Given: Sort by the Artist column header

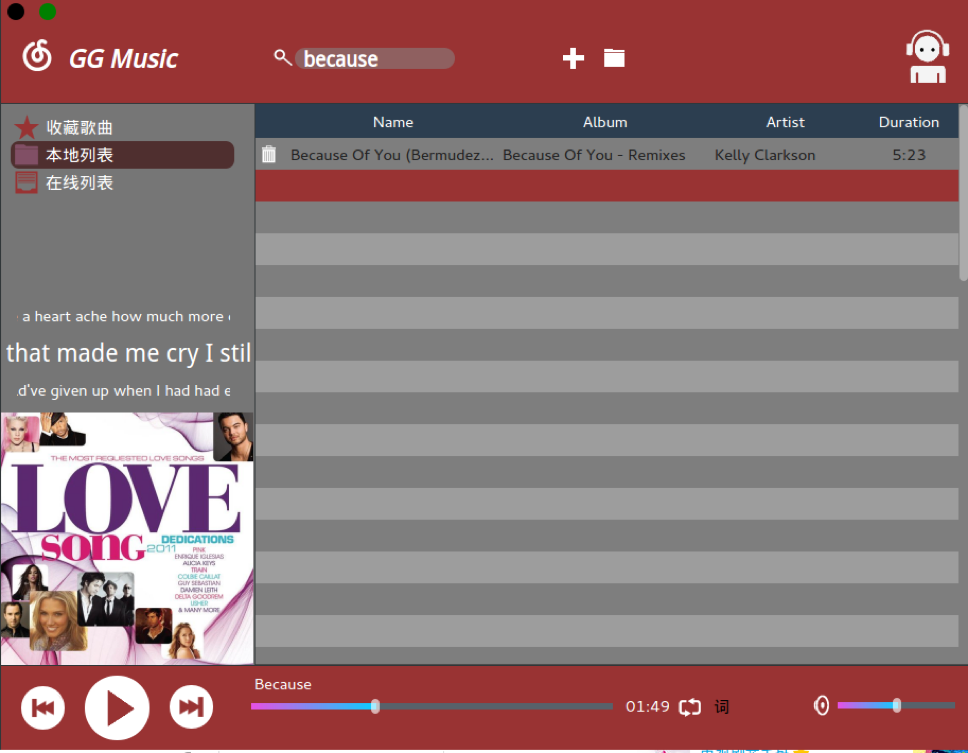Looking at the screenshot, I should tap(785, 122).
